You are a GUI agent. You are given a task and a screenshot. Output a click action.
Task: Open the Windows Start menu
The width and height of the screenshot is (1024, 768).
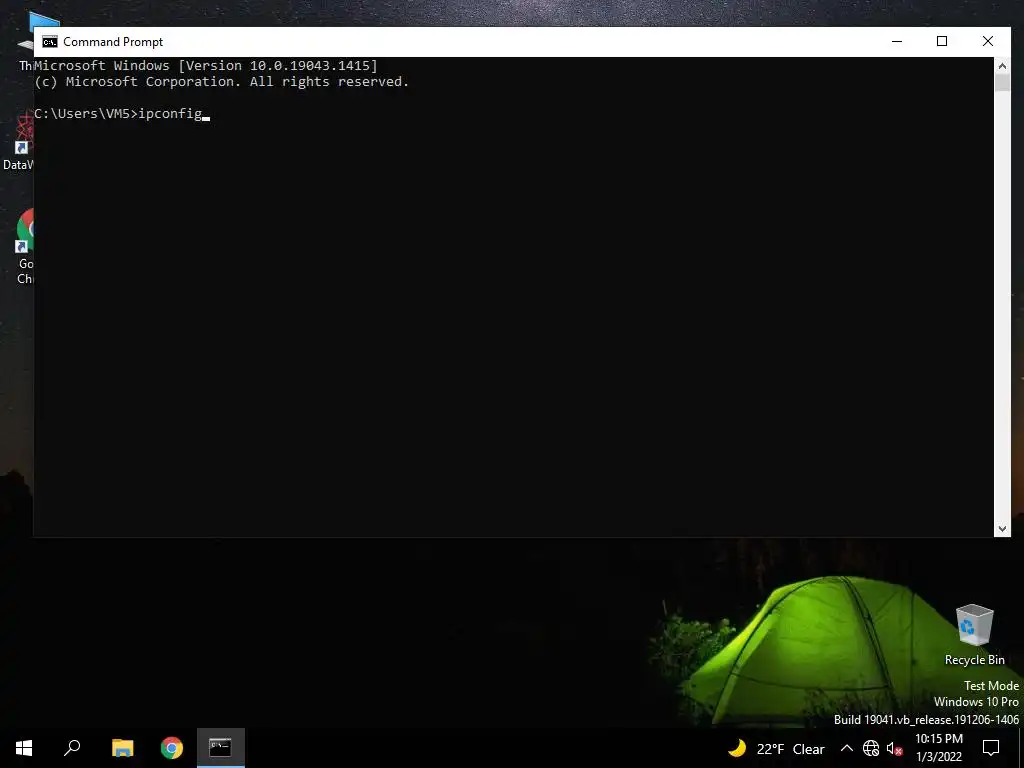(24, 748)
